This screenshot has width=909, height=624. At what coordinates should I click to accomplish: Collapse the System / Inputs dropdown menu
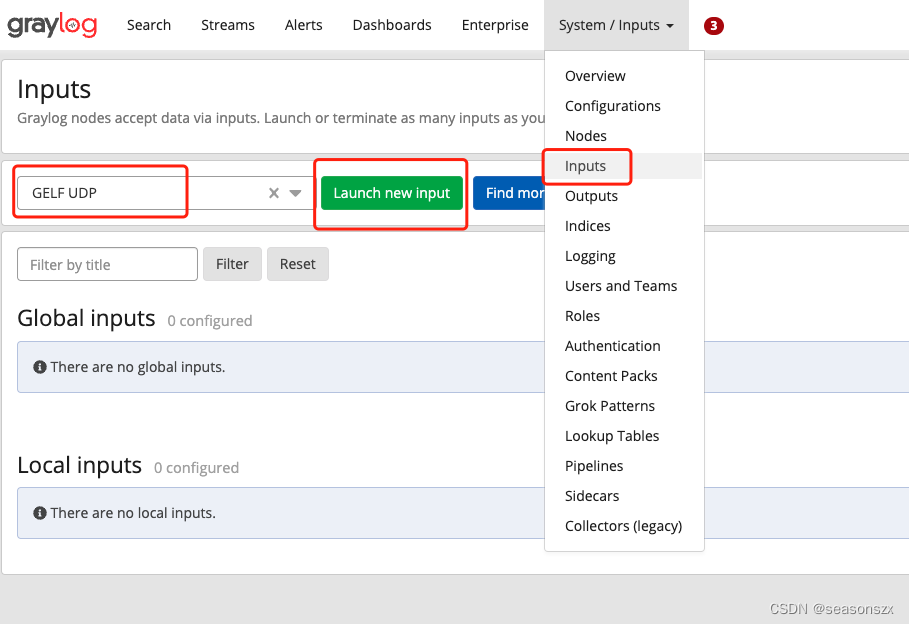coord(616,25)
